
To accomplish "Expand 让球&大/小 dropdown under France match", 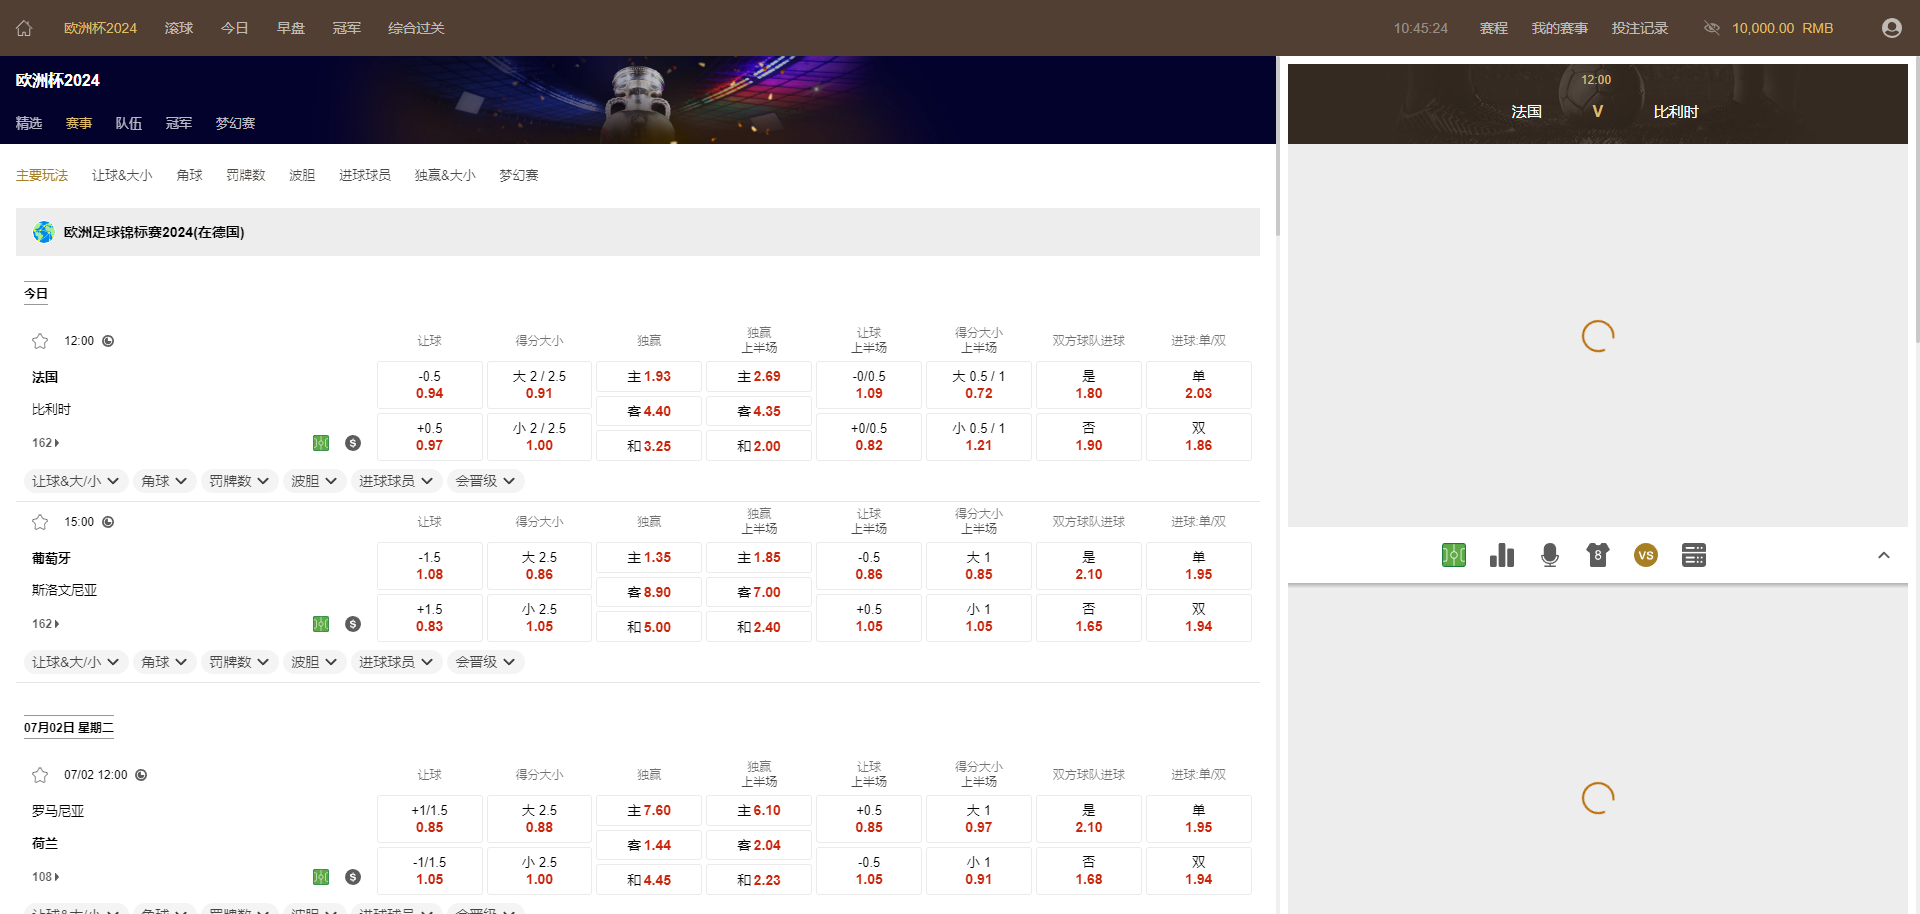I will coord(75,481).
